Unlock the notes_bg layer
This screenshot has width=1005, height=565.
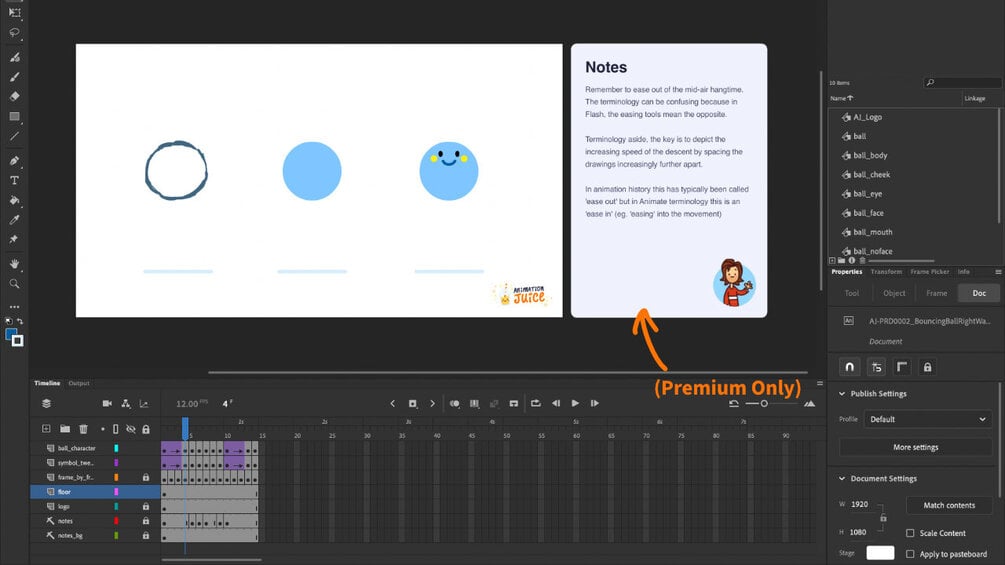pyautogui.click(x=146, y=536)
